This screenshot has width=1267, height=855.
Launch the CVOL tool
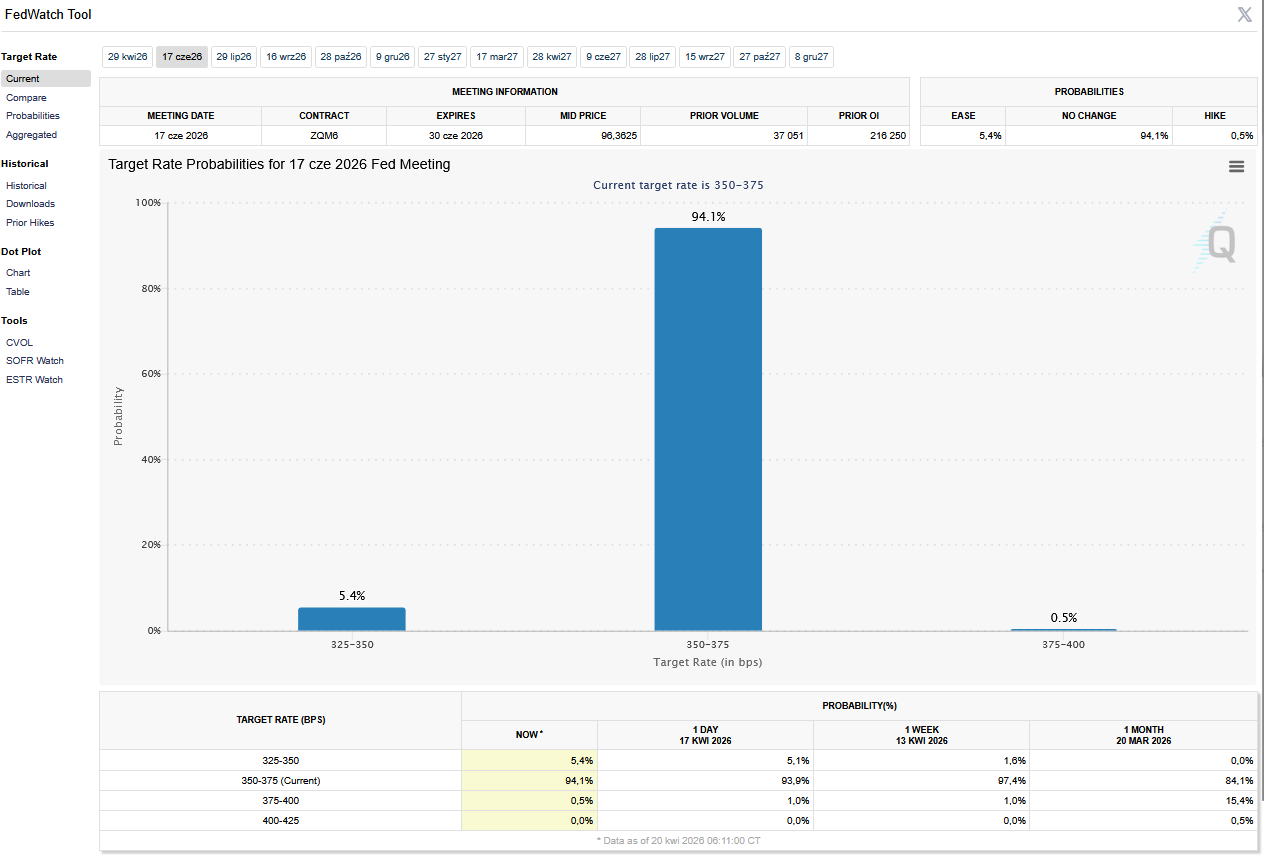coord(19,343)
